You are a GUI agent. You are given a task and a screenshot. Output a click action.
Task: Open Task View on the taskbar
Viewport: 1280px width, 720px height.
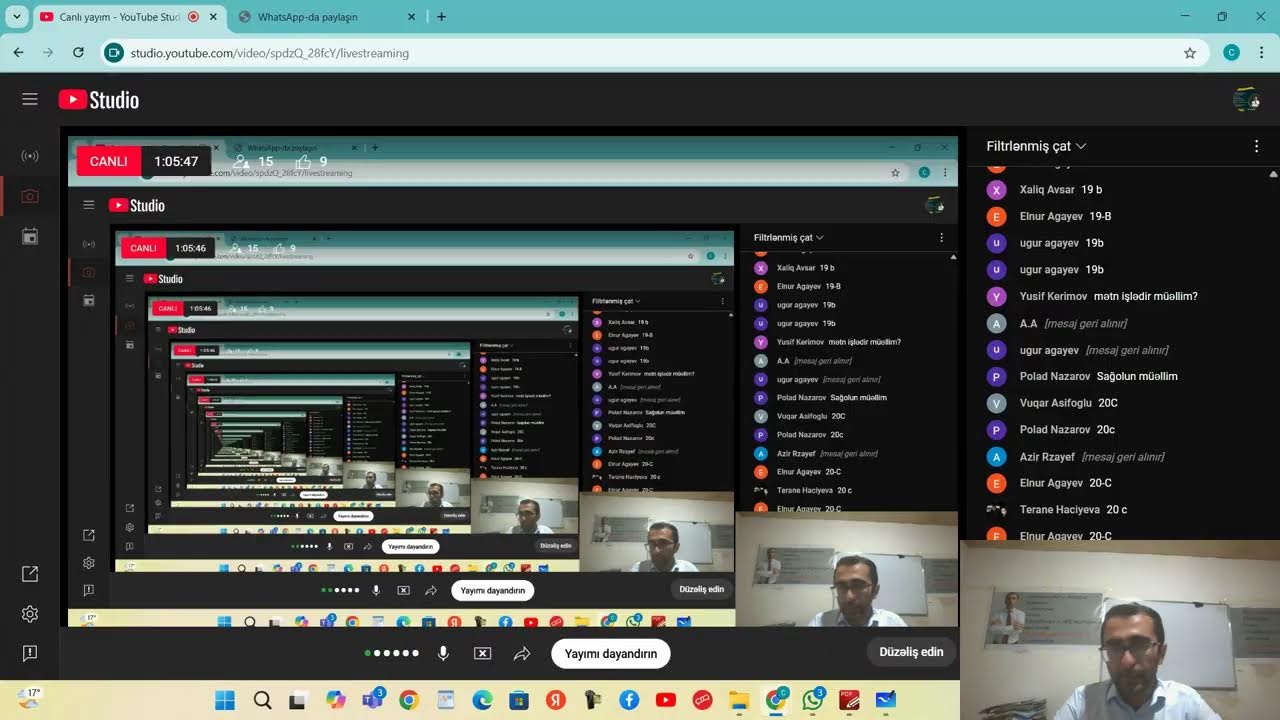pos(298,700)
